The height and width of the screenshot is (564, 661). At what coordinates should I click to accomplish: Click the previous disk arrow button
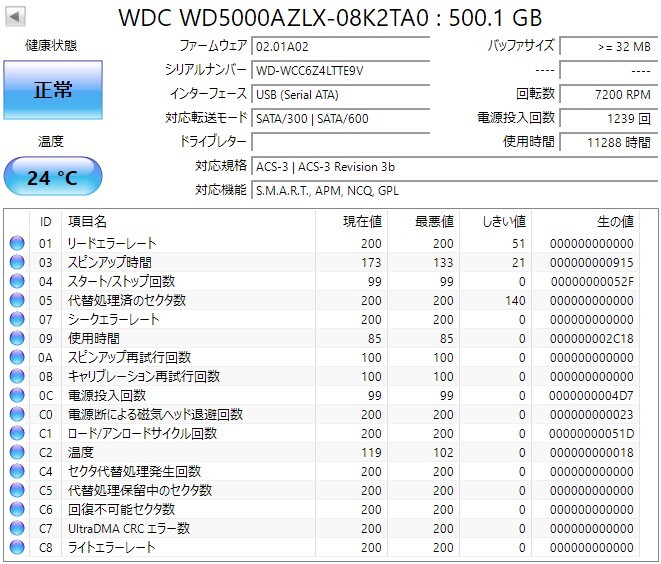pyautogui.click(x=15, y=17)
